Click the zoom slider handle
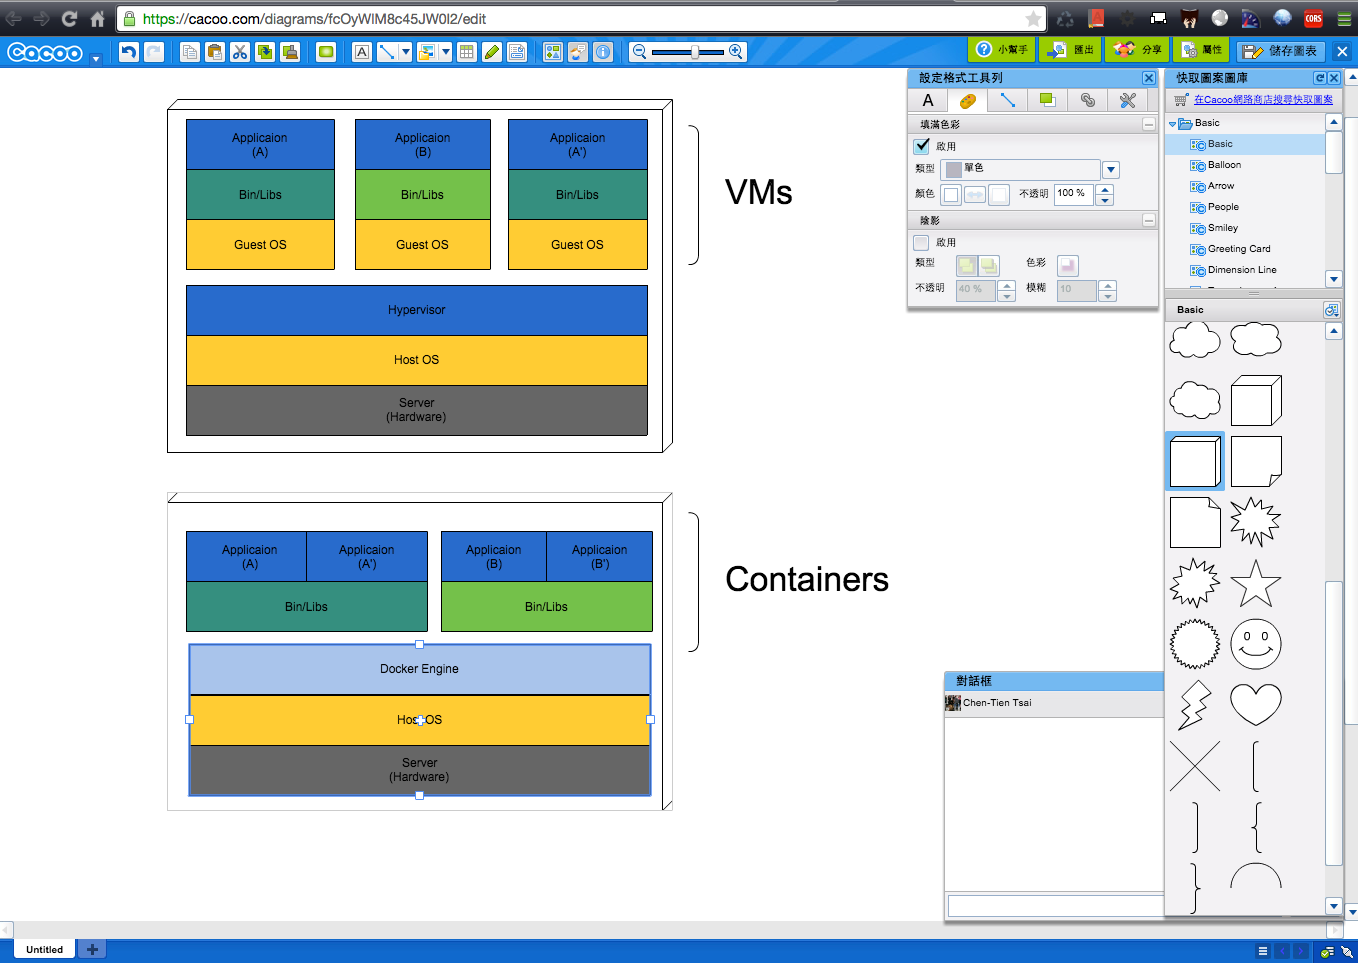Viewport: 1358px width, 963px height. point(695,52)
